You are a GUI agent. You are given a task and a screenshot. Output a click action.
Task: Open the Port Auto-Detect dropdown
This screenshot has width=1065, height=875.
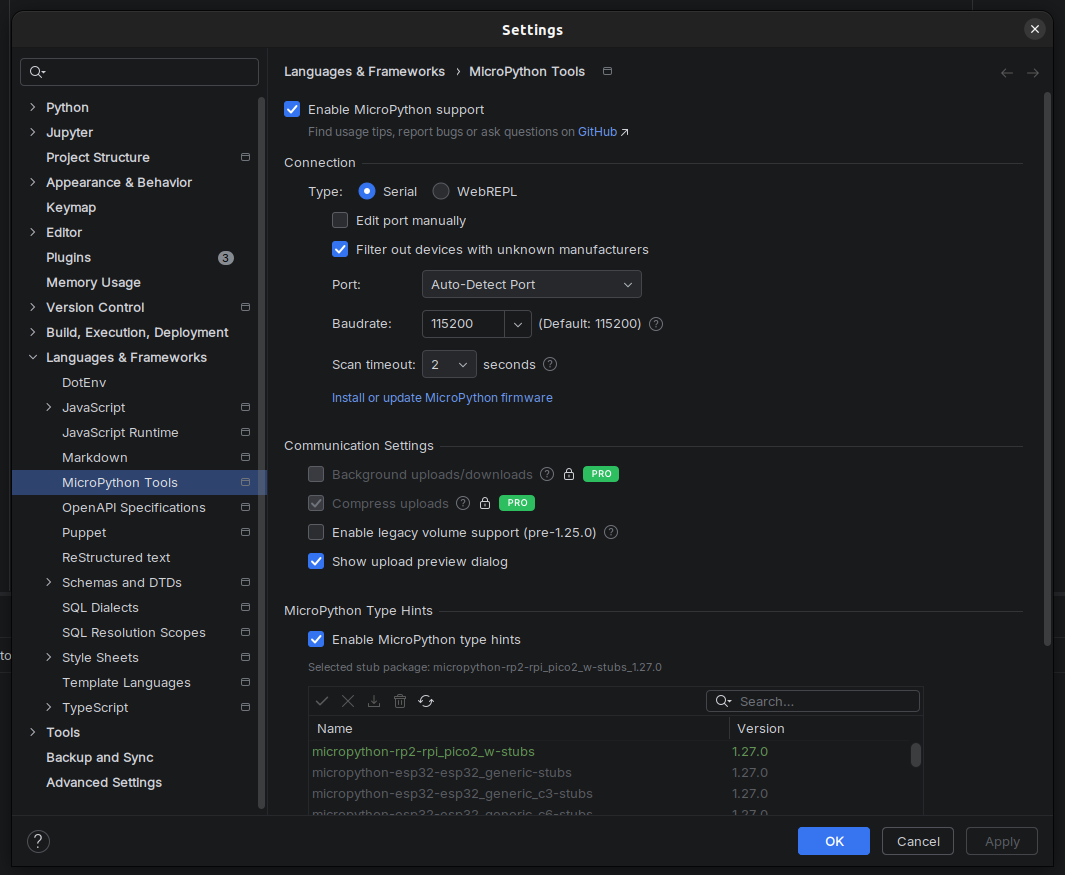point(531,285)
